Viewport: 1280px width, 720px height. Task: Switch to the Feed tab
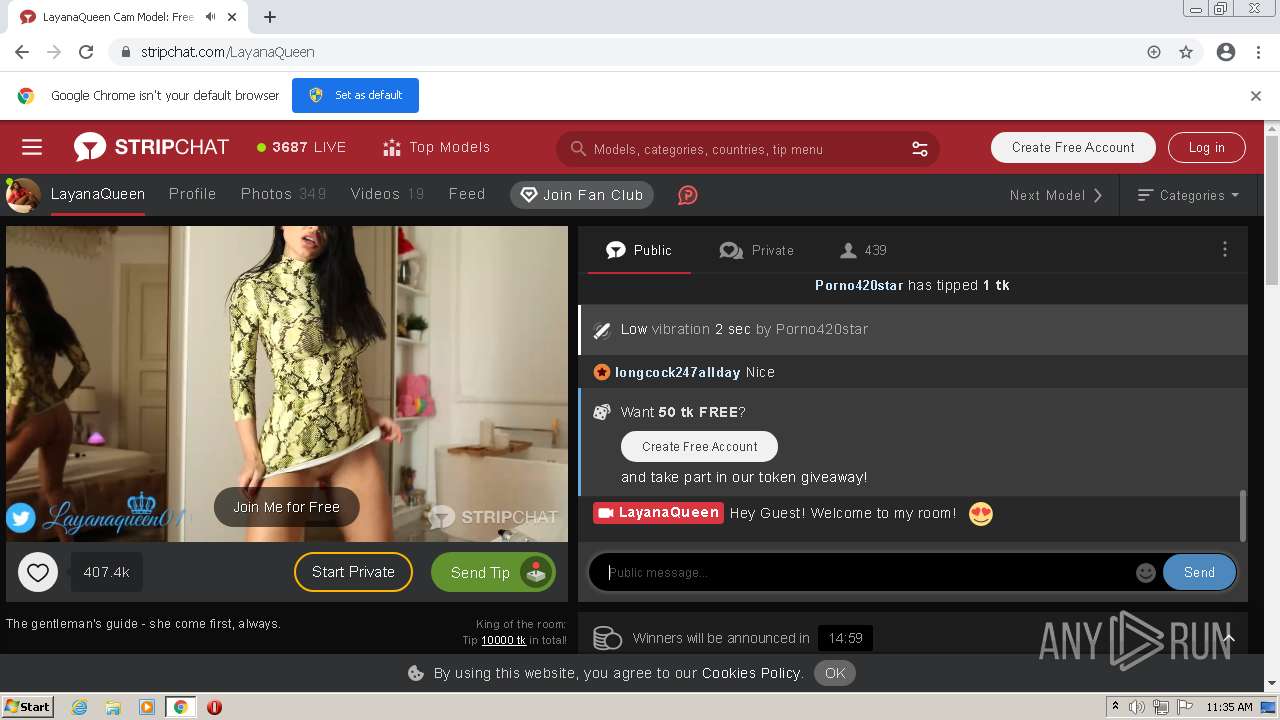click(467, 194)
